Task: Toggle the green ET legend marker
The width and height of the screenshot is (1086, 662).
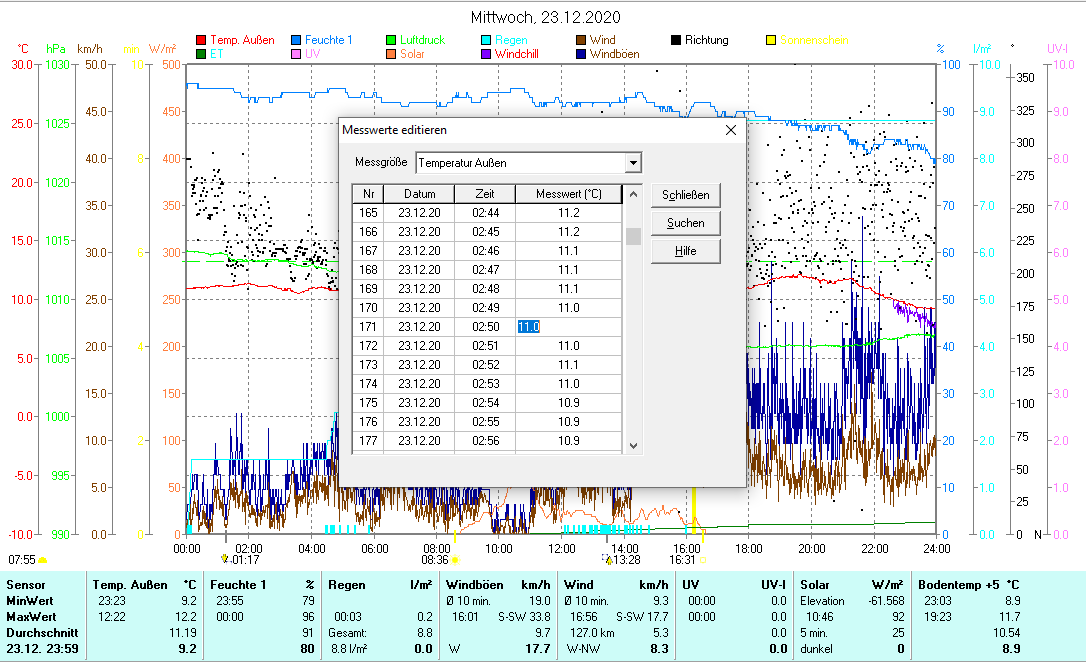Action: pyautogui.click(x=199, y=53)
